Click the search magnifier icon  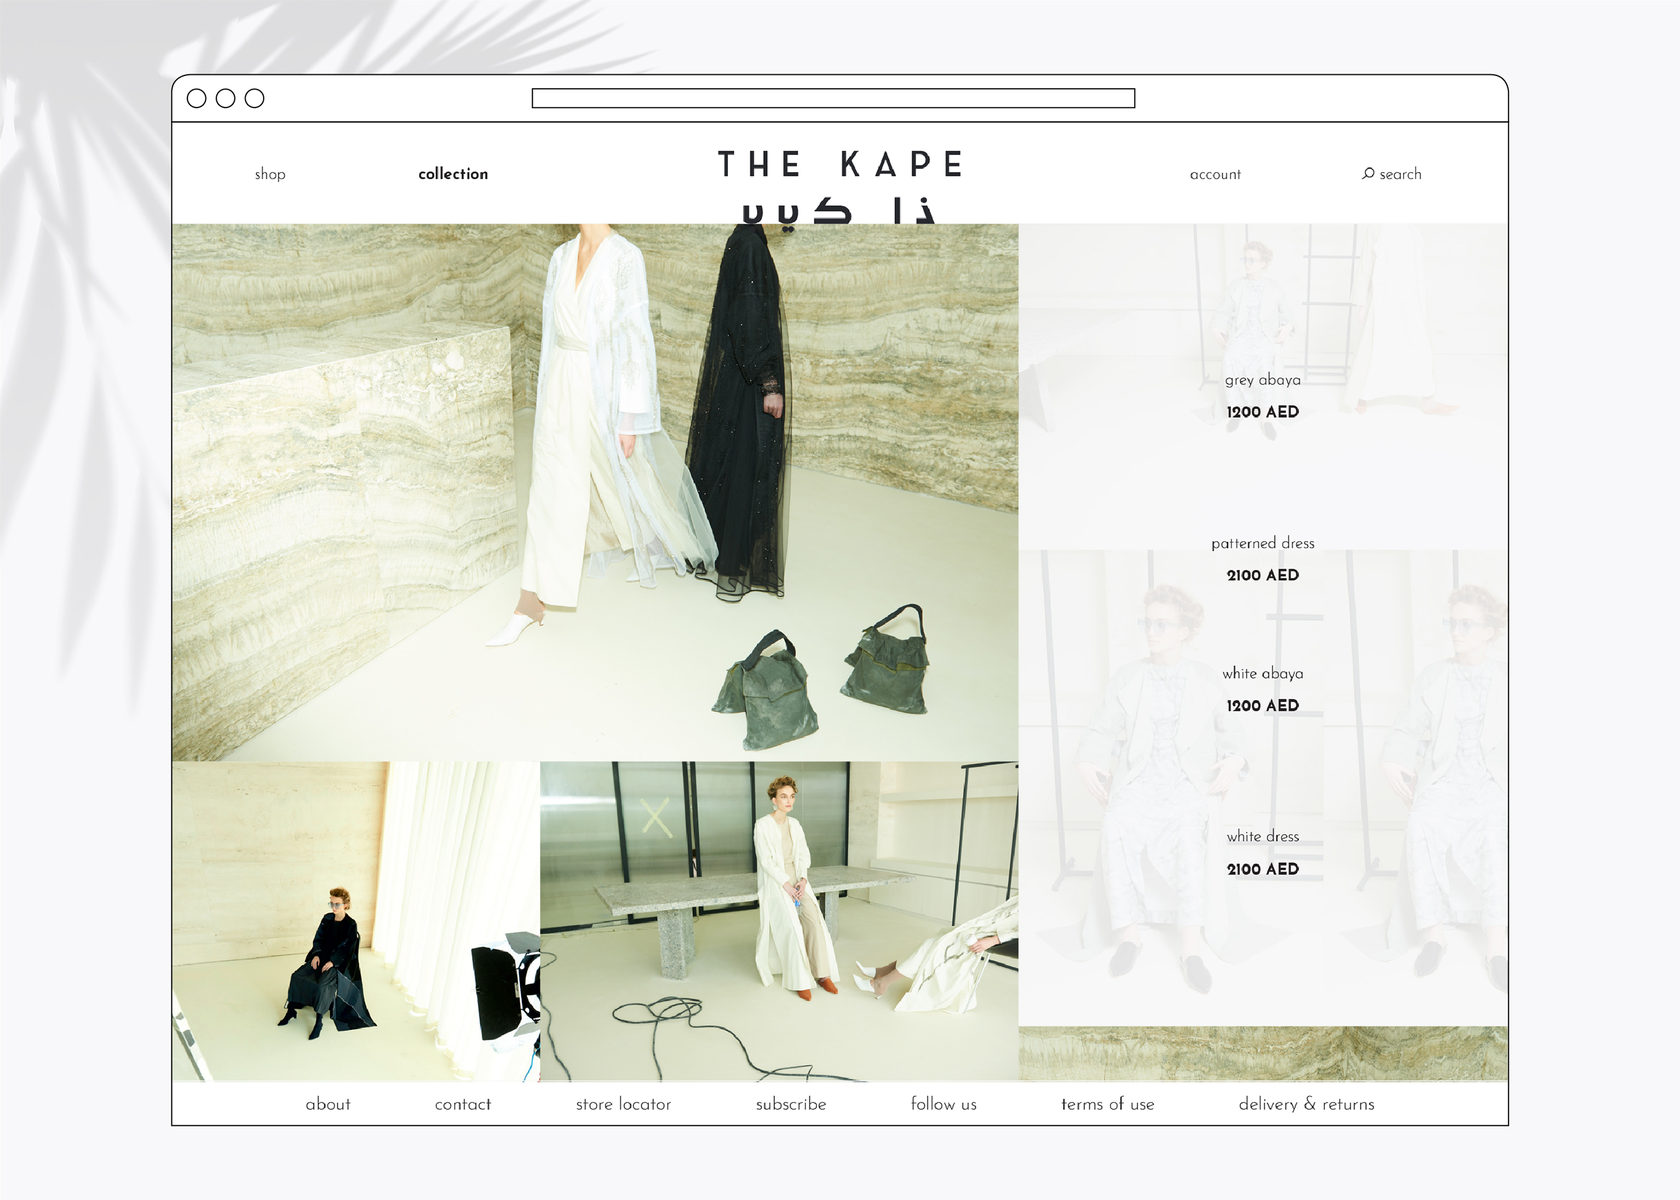click(x=1368, y=174)
